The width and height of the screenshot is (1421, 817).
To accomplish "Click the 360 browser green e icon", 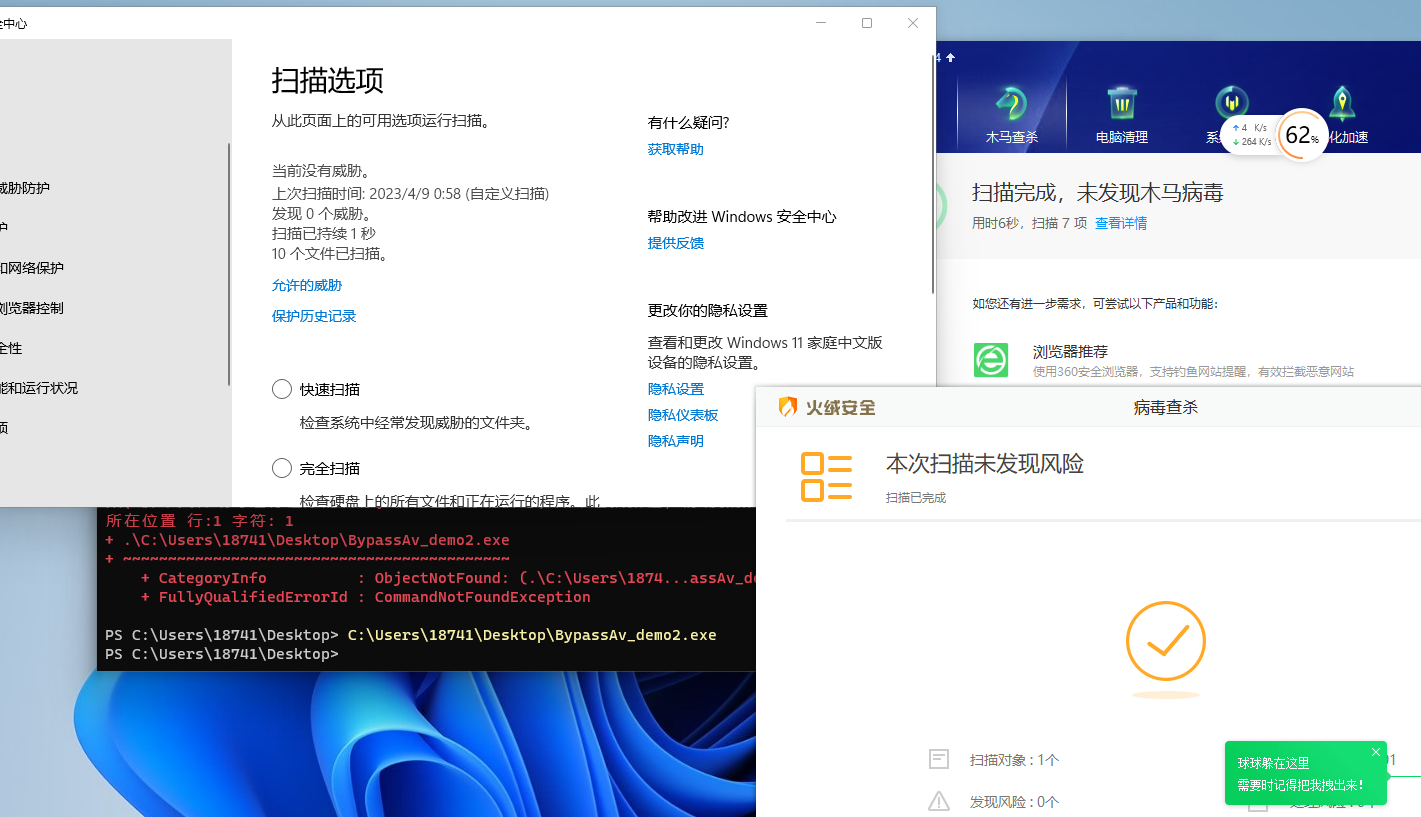I will pos(991,360).
